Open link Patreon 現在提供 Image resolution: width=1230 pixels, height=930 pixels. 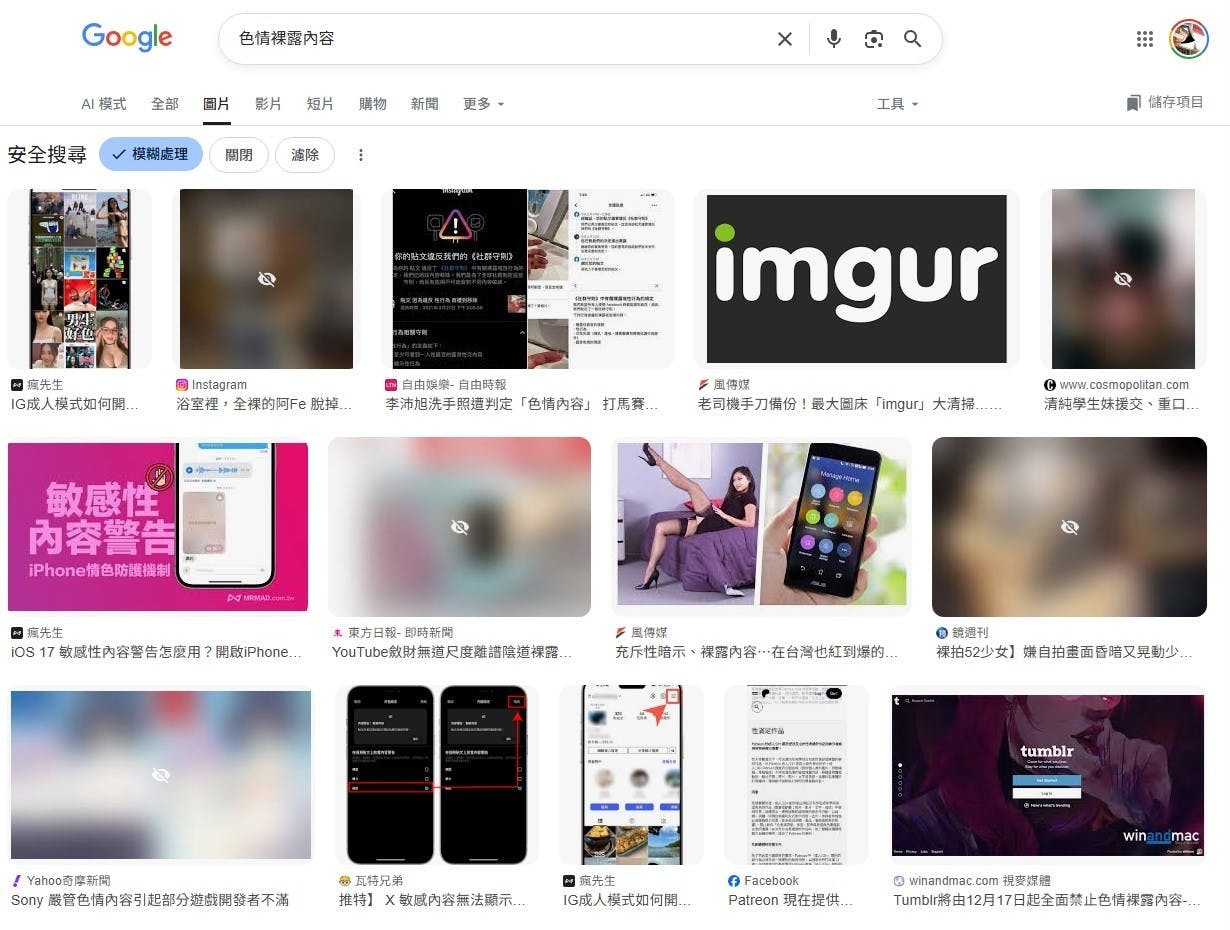point(791,901)
